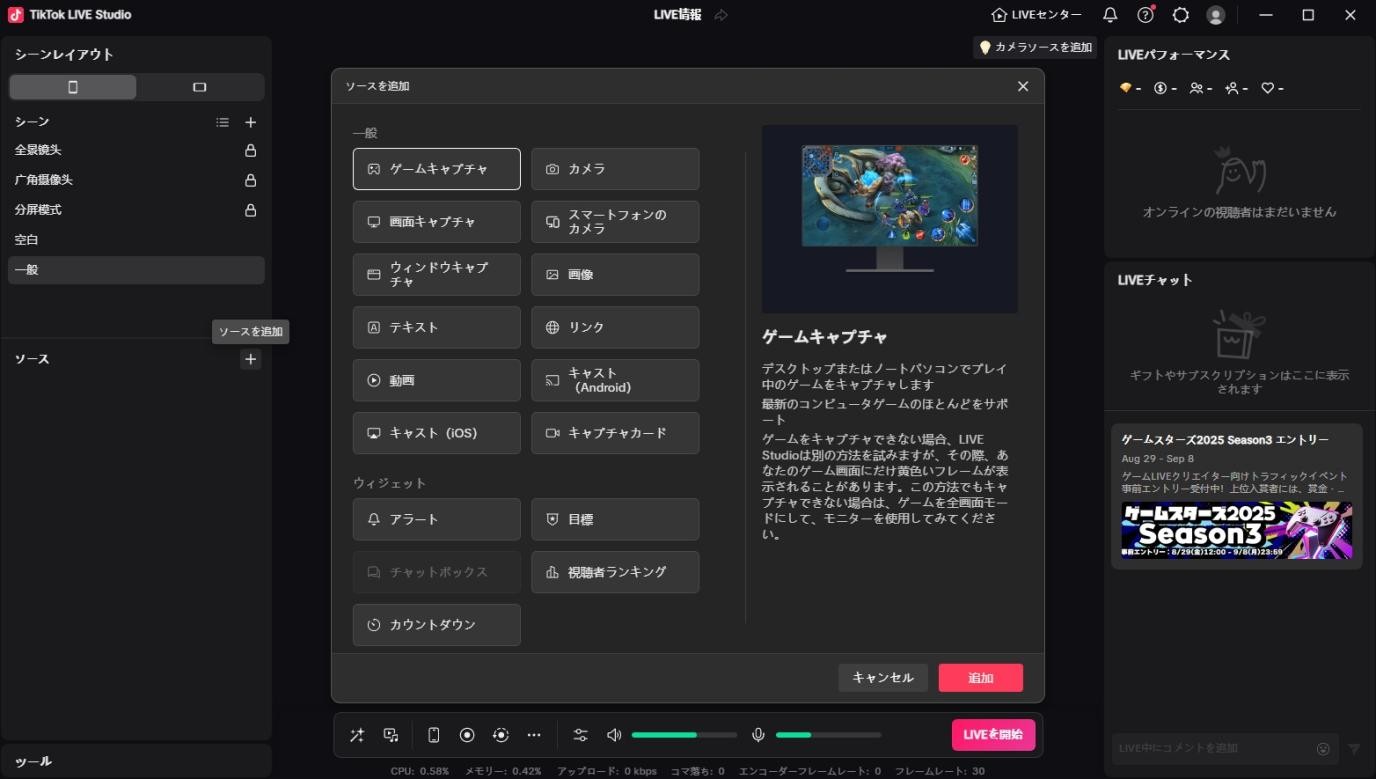This screenshot has width=1376, height=779.
Task: Open the profile avatar menu
Action: (1215, 15)
